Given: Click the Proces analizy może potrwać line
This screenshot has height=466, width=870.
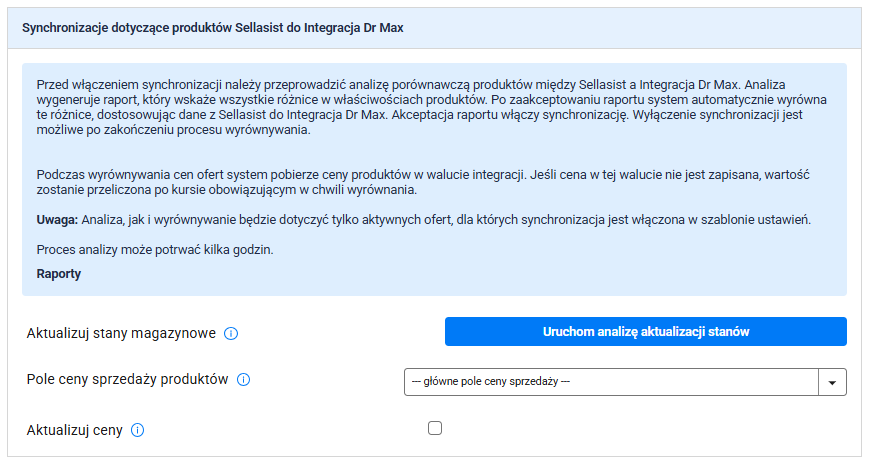Looking at the screenshot, I should pyautogui.click(x=154, y=249).
